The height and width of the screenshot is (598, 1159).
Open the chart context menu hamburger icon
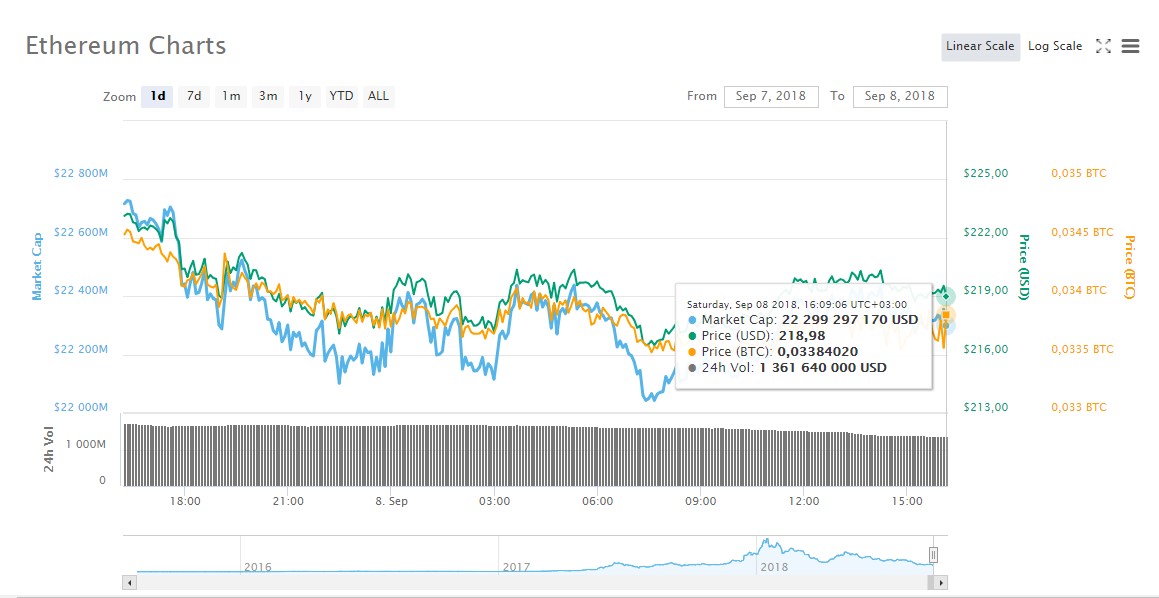coord(1131,46)
